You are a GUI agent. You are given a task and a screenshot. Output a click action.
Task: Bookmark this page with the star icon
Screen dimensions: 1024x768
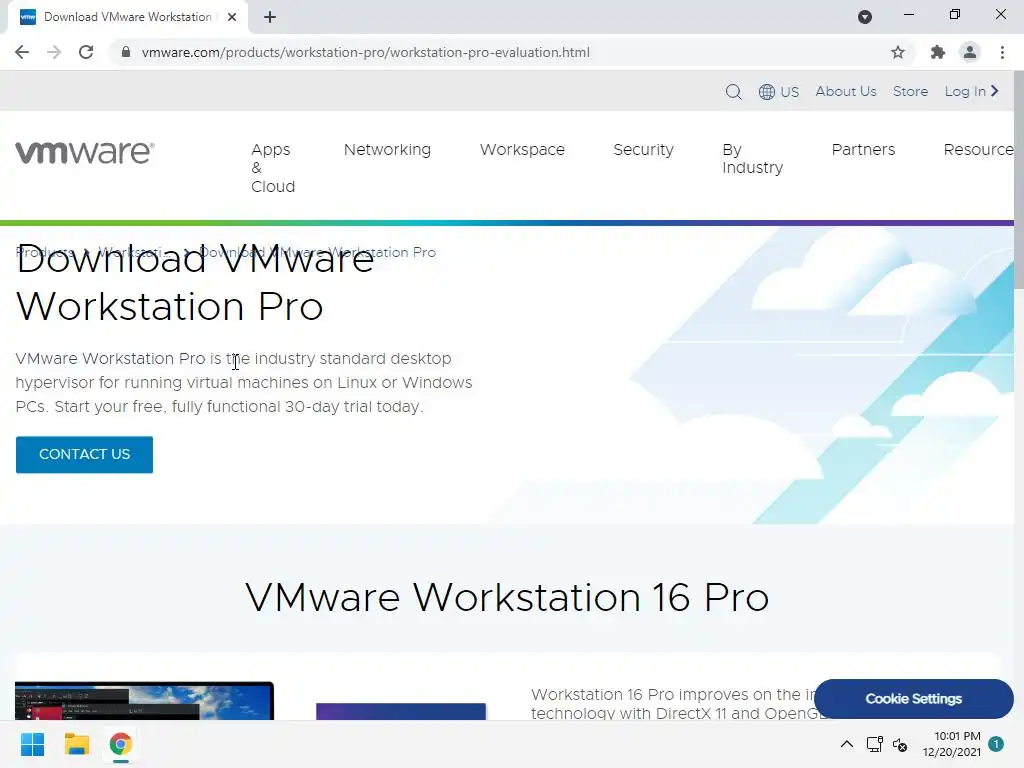point(898,52)
